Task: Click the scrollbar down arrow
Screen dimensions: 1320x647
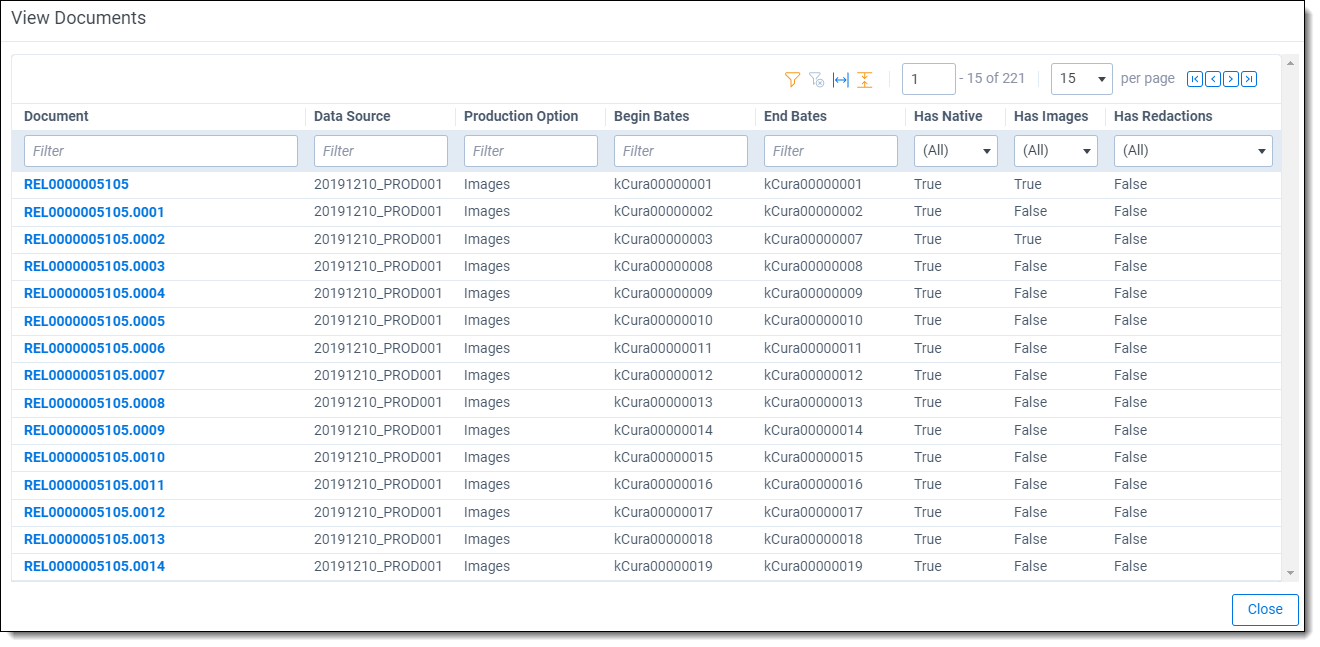Action: coord(1290,573)
